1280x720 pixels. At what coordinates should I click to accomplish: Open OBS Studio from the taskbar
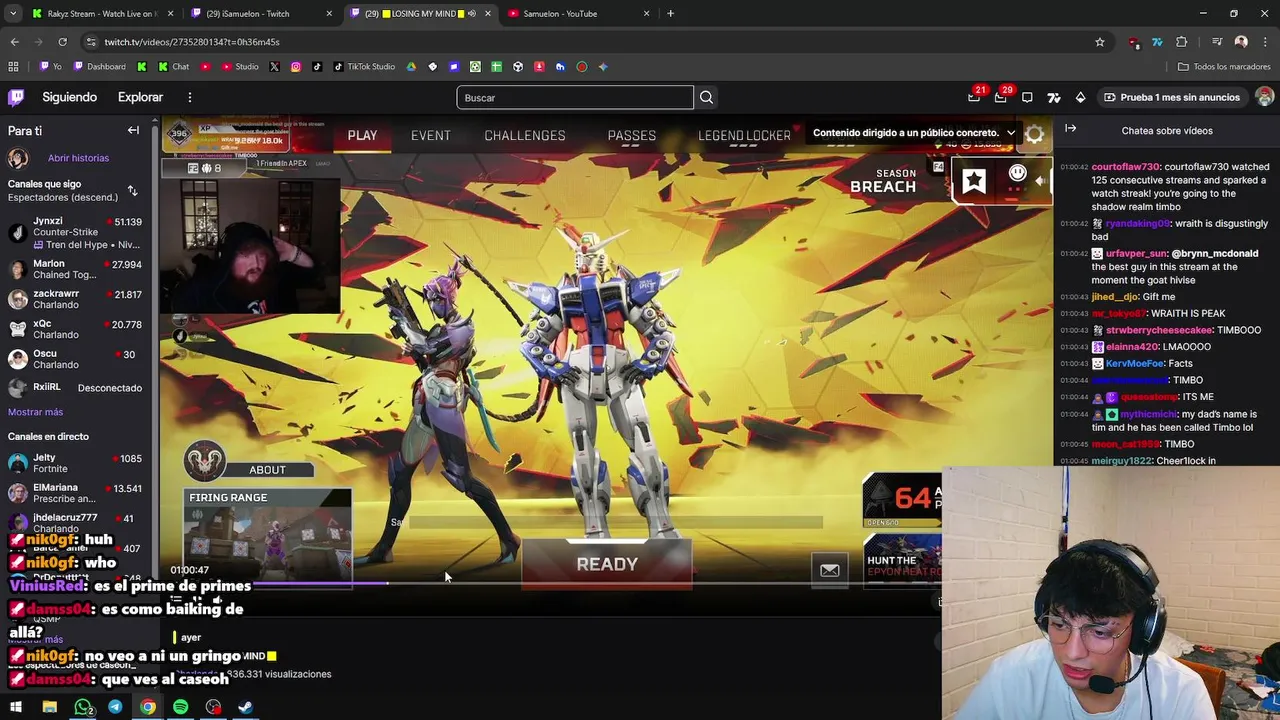tap(213, 707)
